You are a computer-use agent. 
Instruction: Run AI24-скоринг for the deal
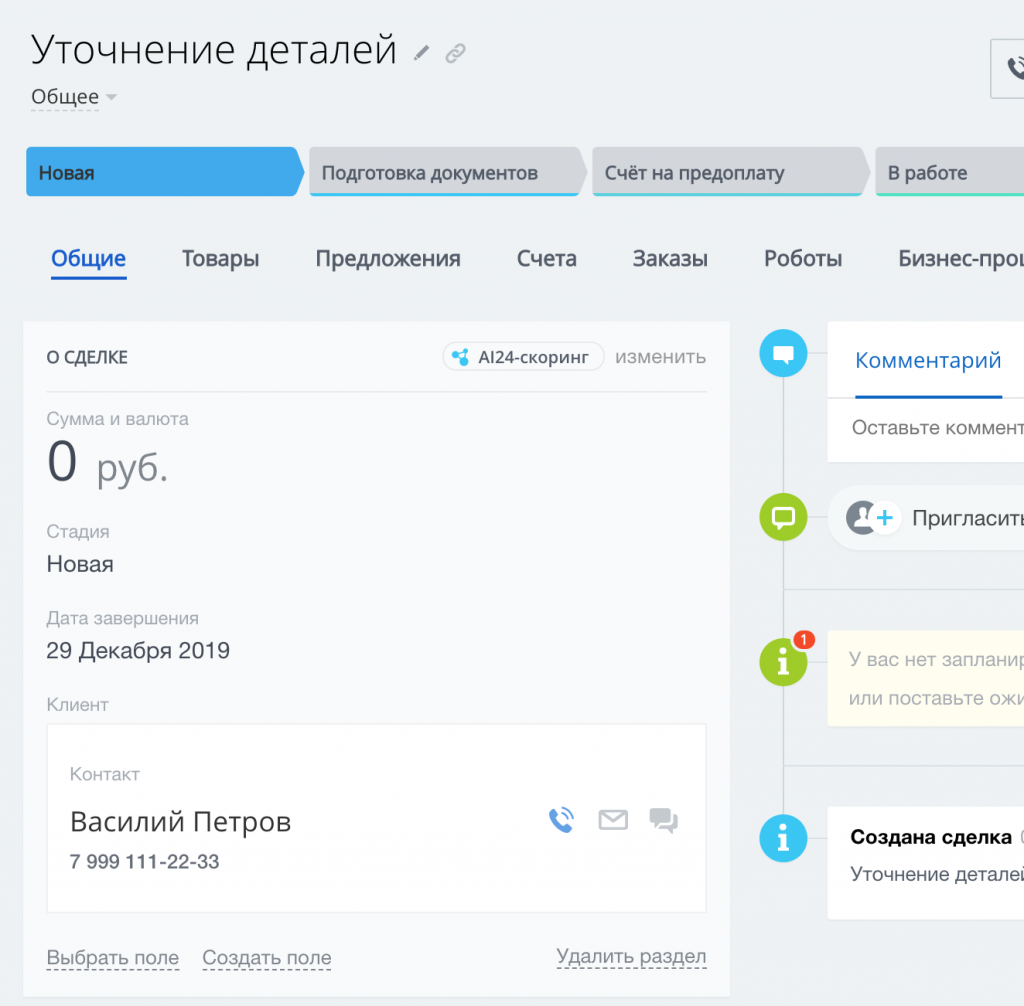(522, 356)
